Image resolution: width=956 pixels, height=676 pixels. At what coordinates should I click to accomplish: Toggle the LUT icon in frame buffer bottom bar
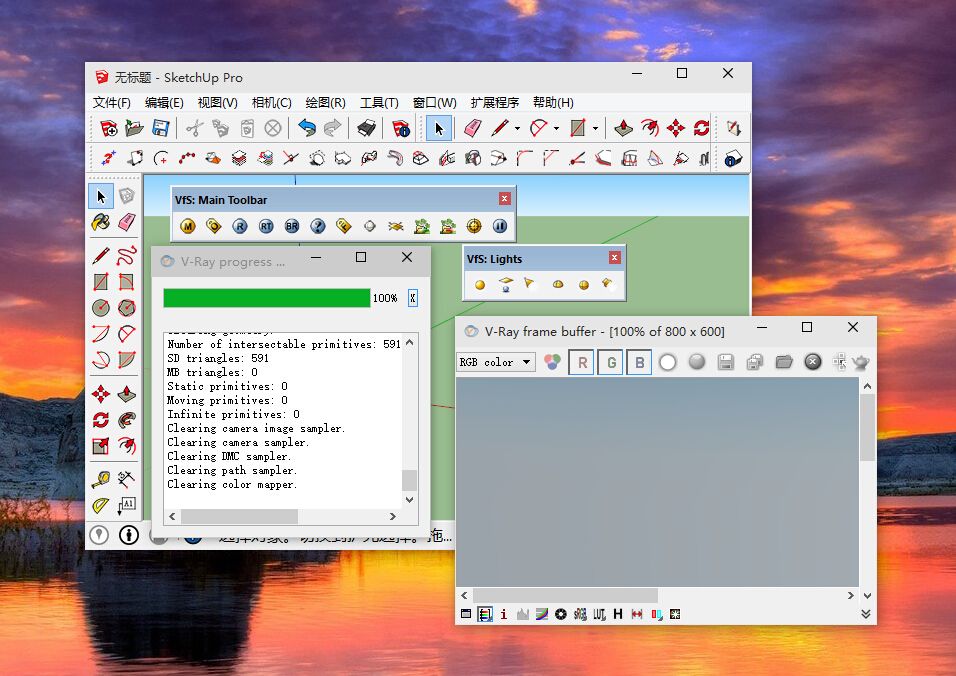coord(599,614)
